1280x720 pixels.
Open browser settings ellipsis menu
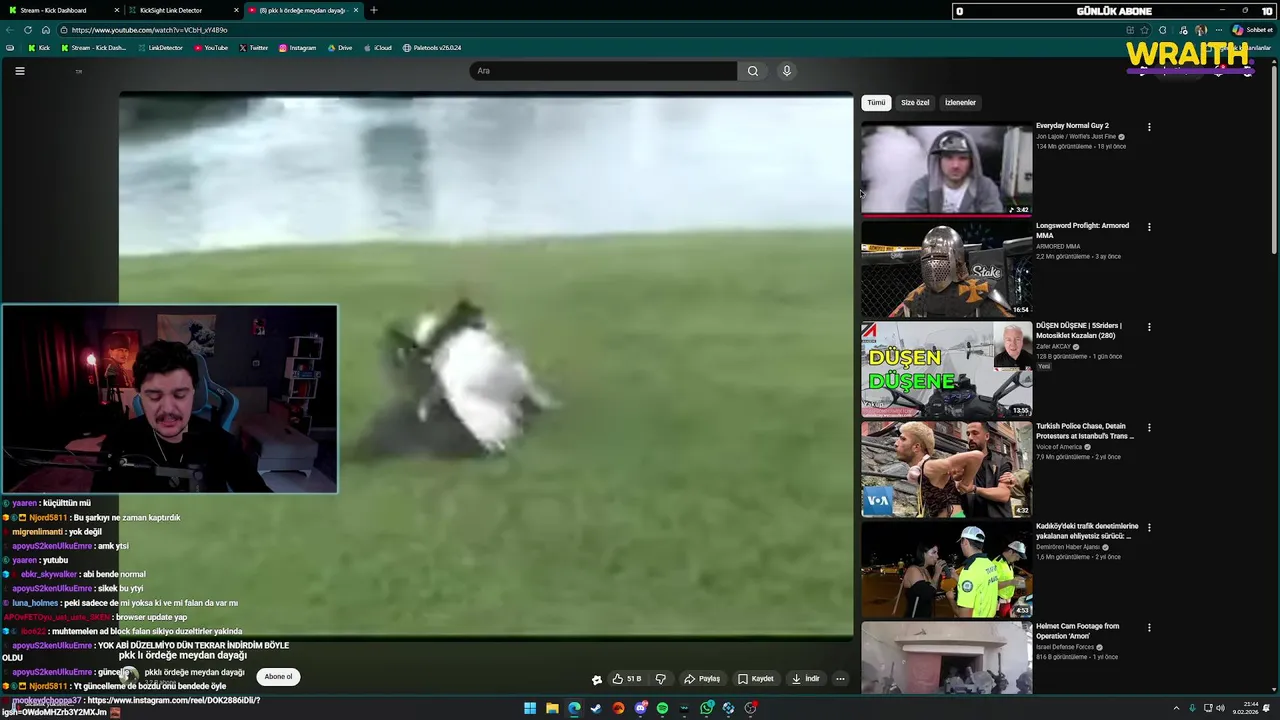point(1219,30)
